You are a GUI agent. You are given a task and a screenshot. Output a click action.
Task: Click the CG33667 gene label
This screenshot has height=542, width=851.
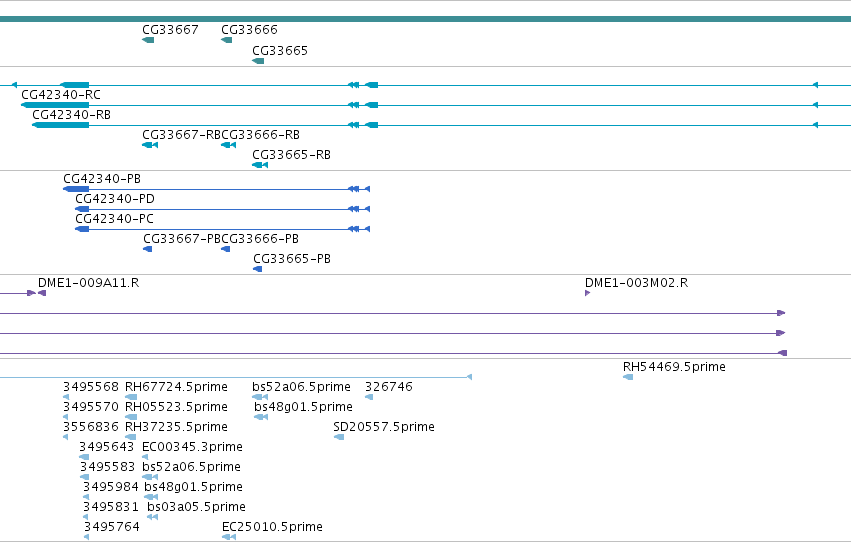(170, 29)
